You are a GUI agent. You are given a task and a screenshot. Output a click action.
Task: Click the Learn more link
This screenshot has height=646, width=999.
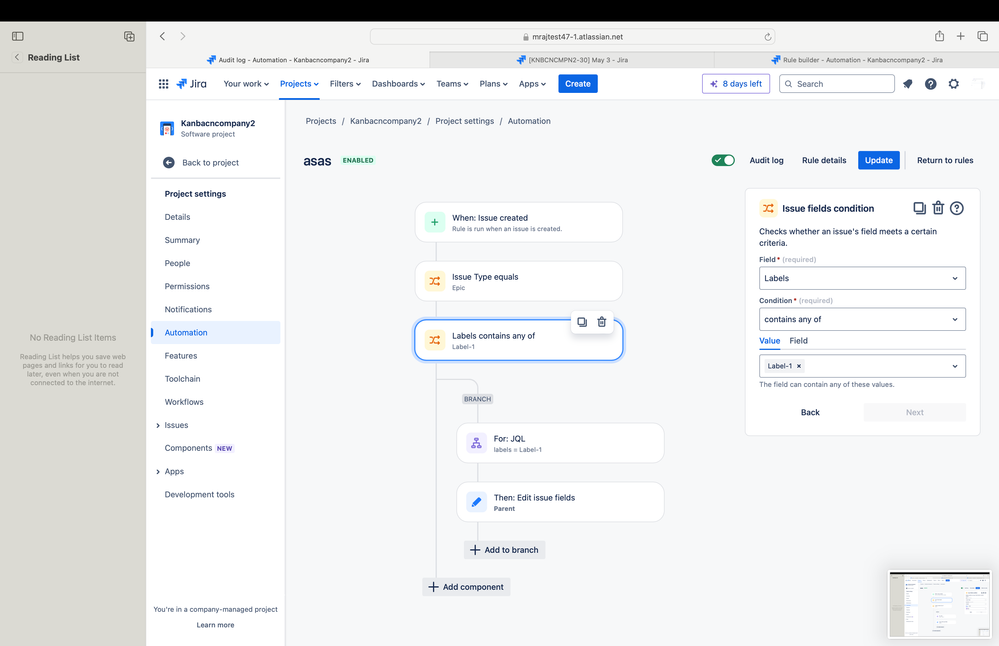pyautogui.click(x=215, y=625)
